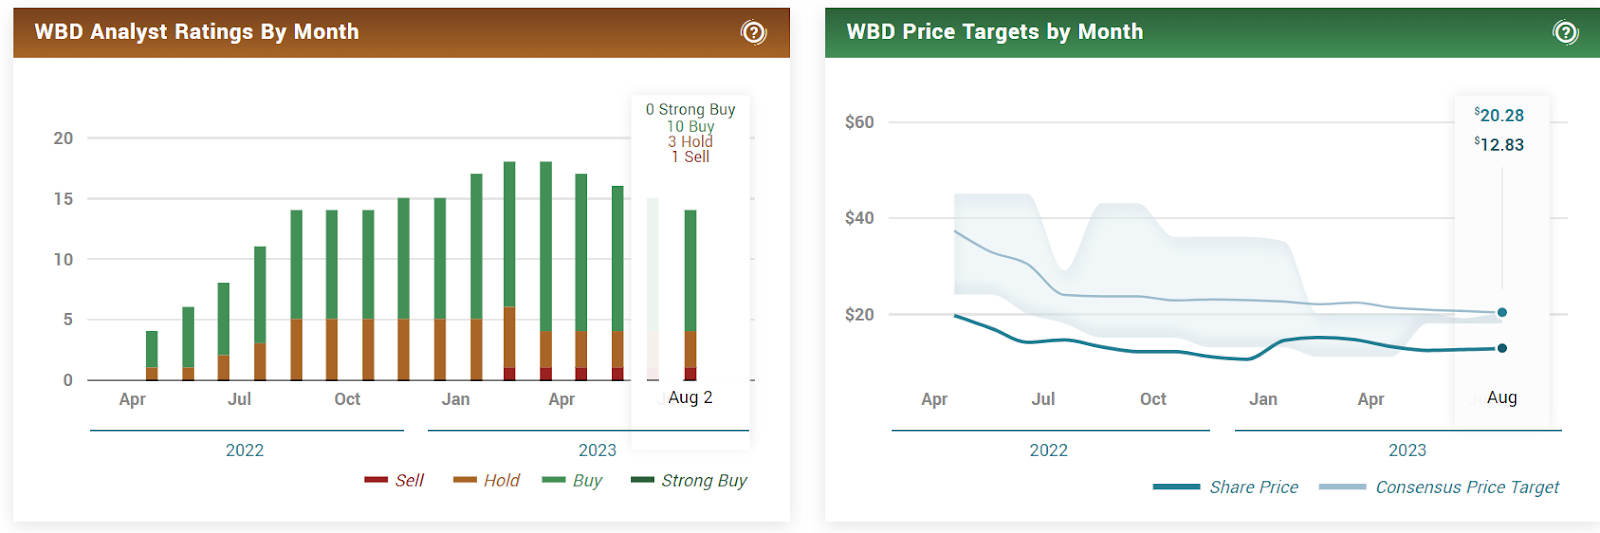The height and width of the screenshot is (533, 1600).
Task: Click the 'Oct' label on price chart
Action: [1153, 399]
